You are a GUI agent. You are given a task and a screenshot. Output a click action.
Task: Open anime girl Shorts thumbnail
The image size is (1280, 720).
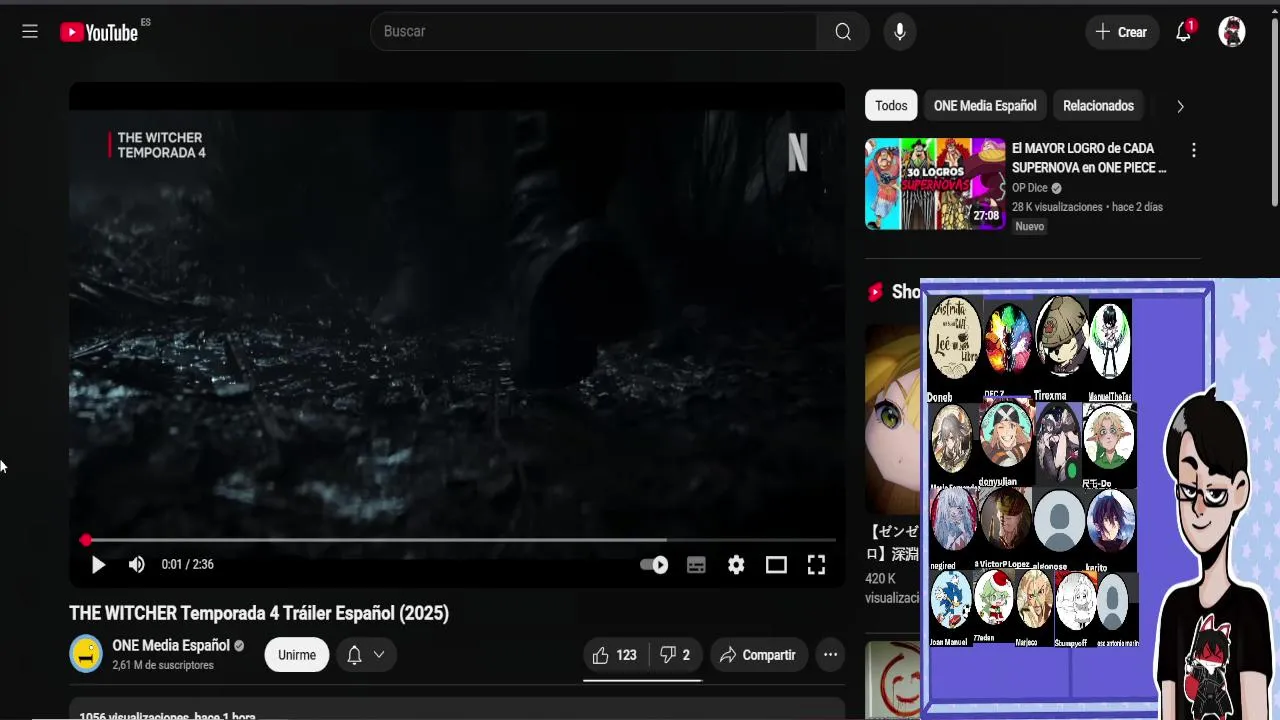pyautogui.click(x=892, y=418)
